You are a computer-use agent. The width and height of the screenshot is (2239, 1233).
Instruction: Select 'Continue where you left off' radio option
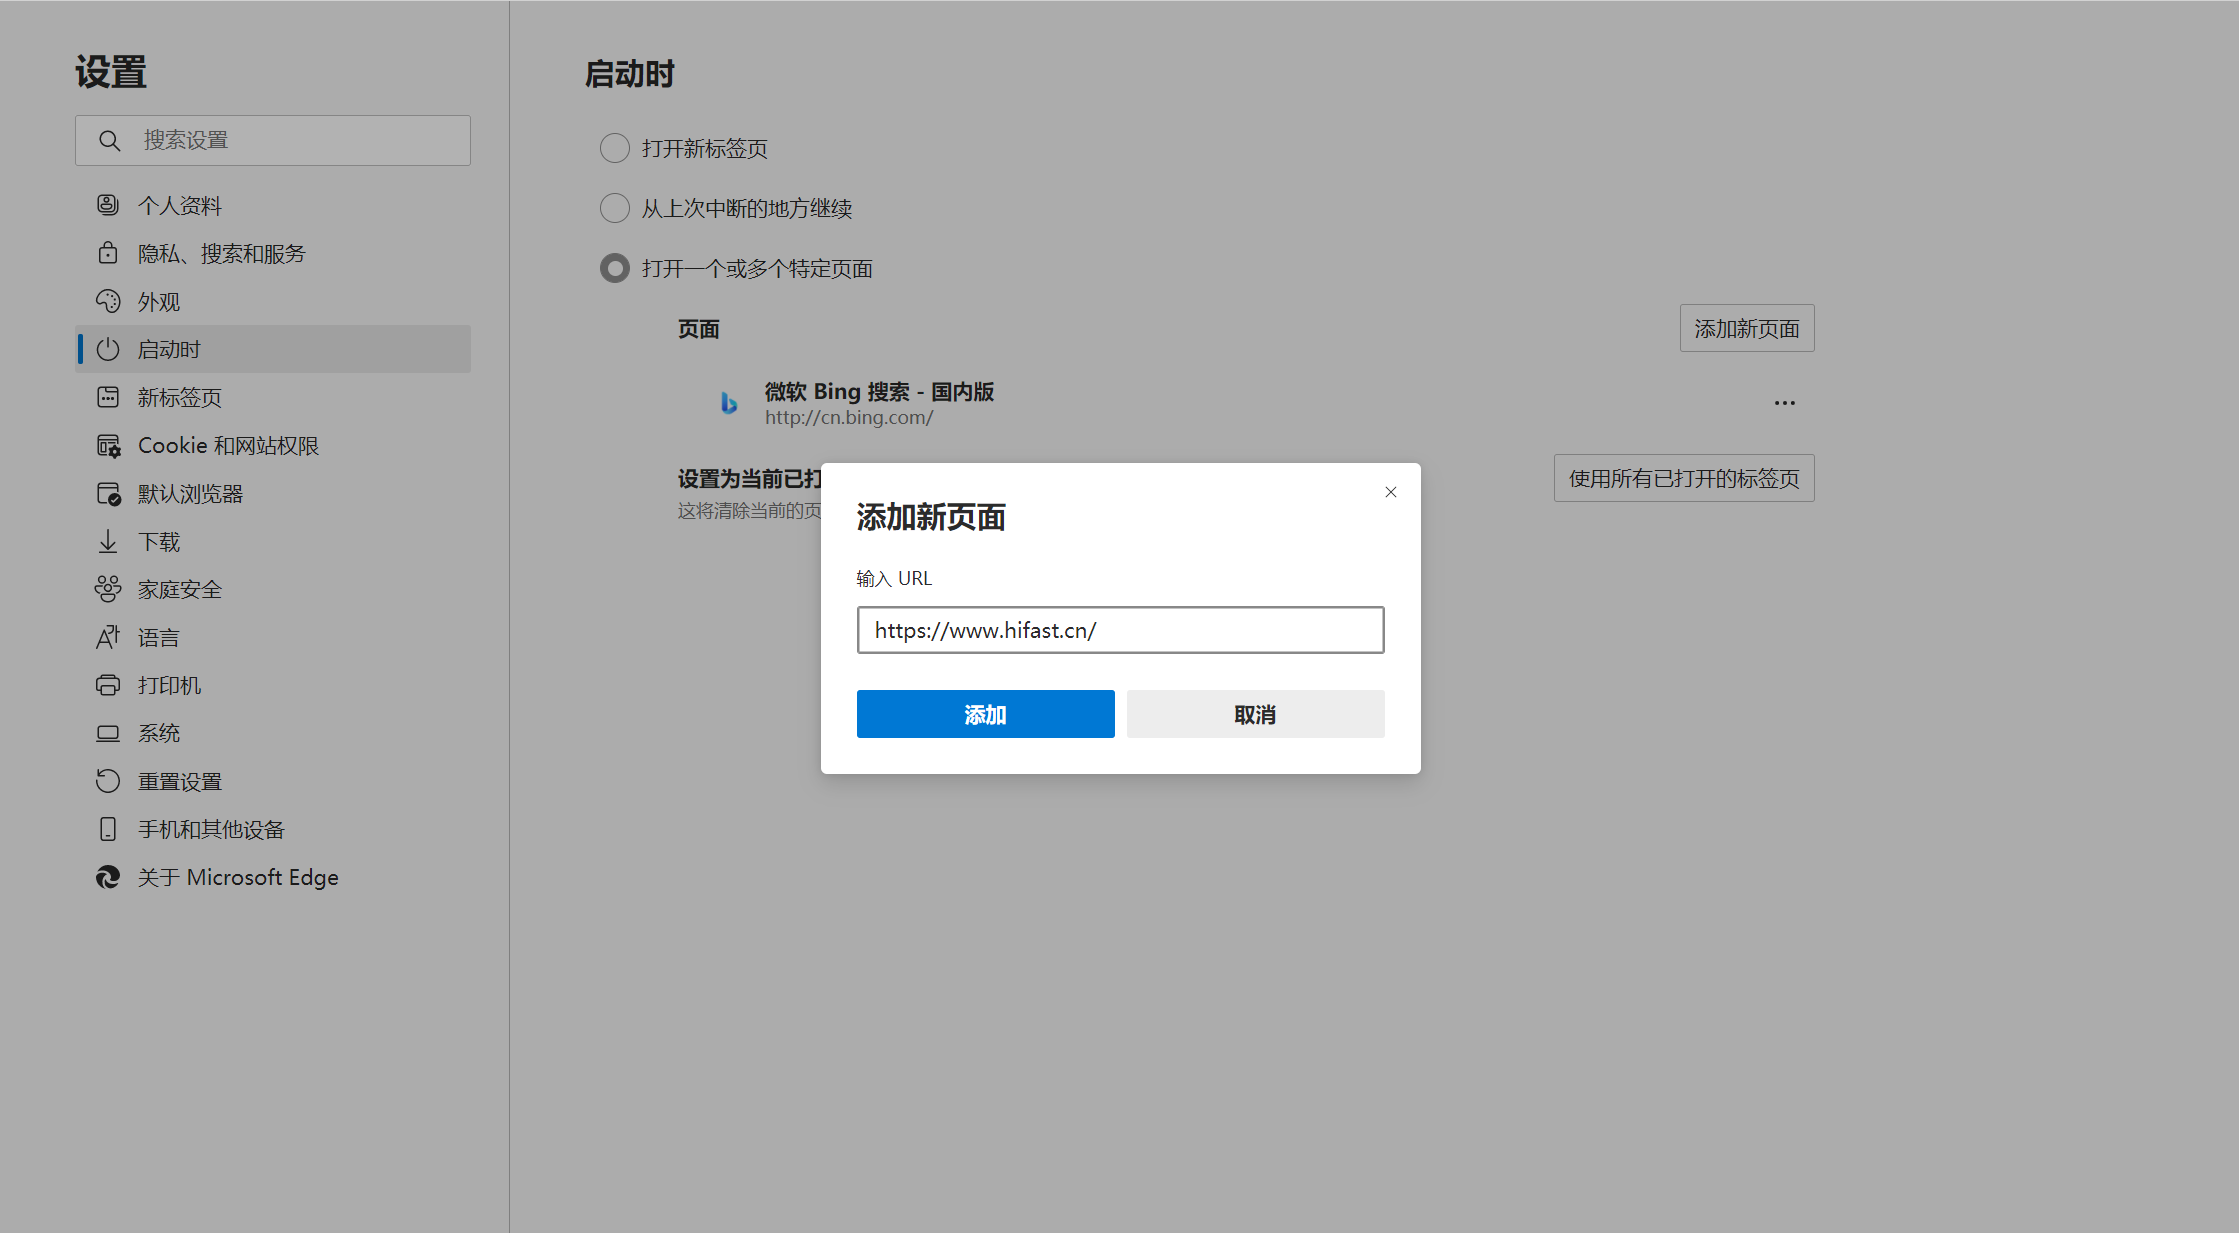[614, 208]
